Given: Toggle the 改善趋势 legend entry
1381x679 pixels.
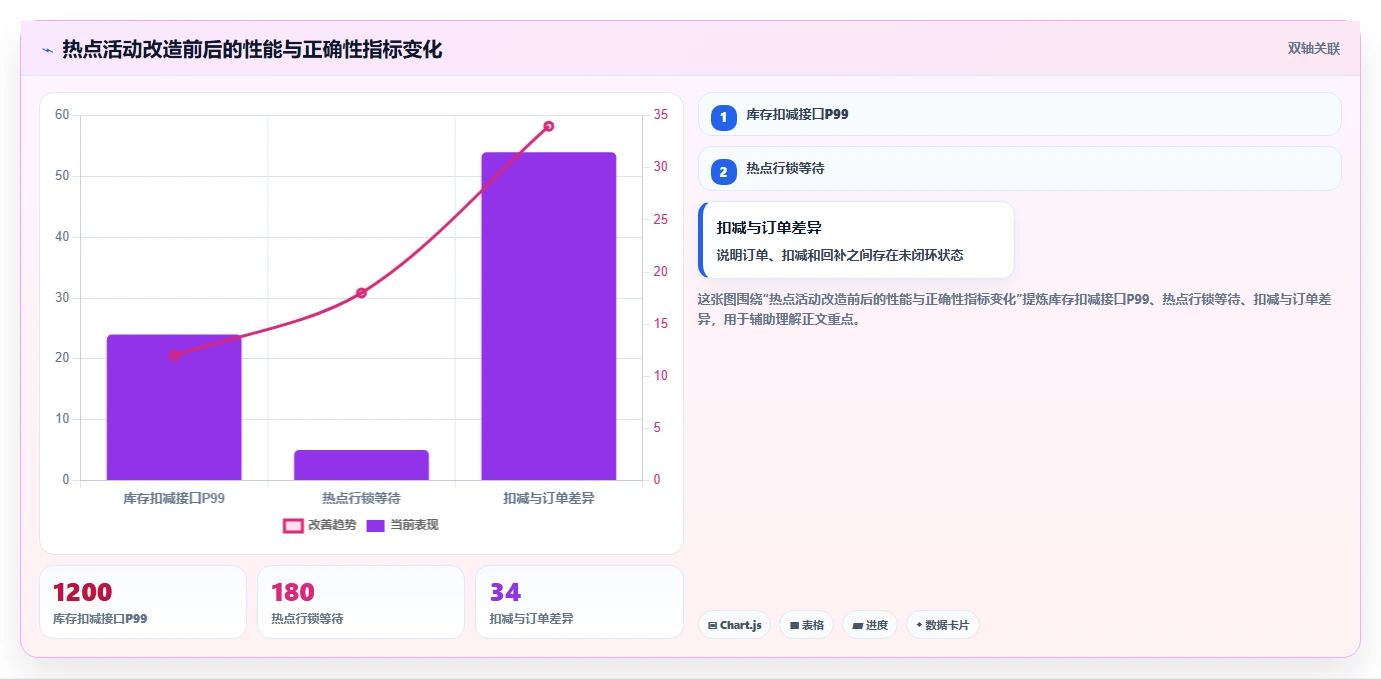Looking at the screenshot, I should [x=320, y=525].
